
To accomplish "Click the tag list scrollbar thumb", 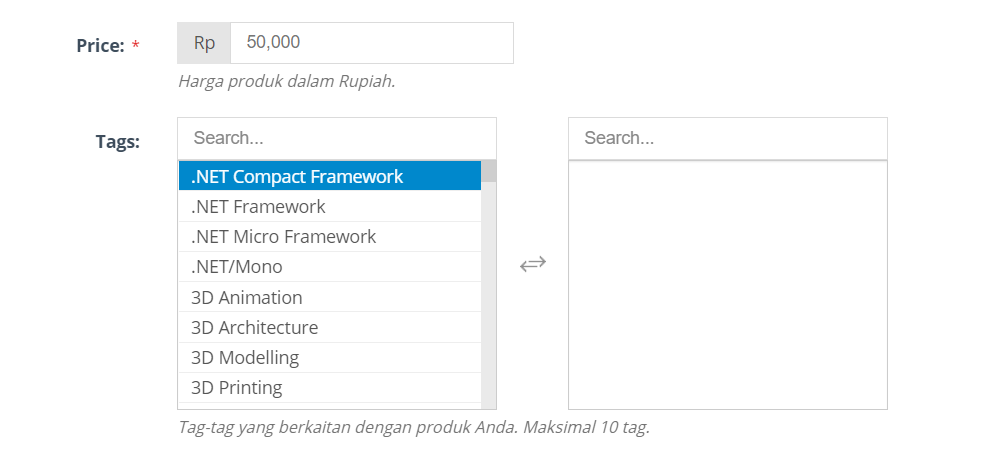I will 488,171.
